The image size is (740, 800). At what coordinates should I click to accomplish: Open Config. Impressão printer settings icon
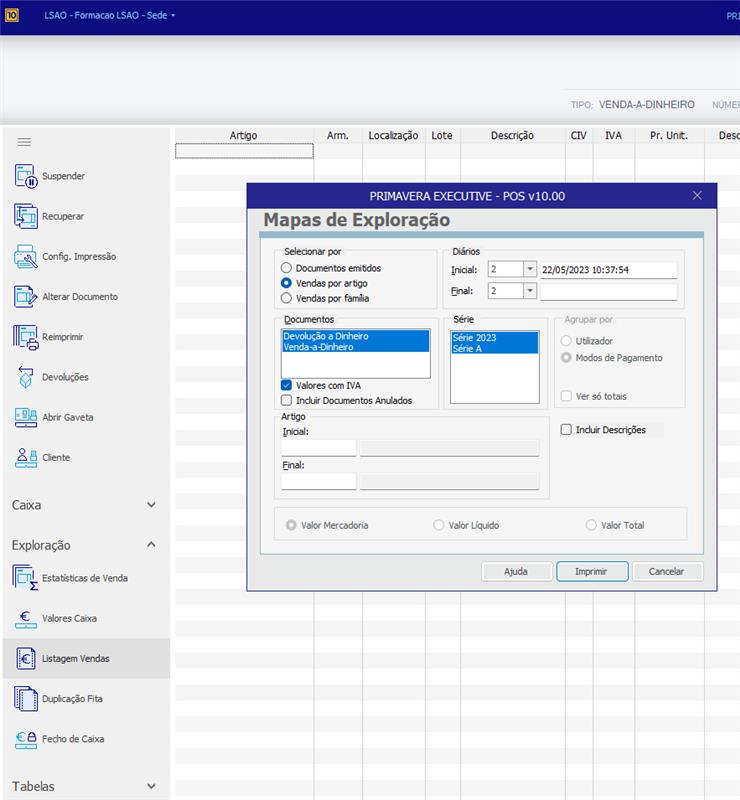[x=26, y=257]
